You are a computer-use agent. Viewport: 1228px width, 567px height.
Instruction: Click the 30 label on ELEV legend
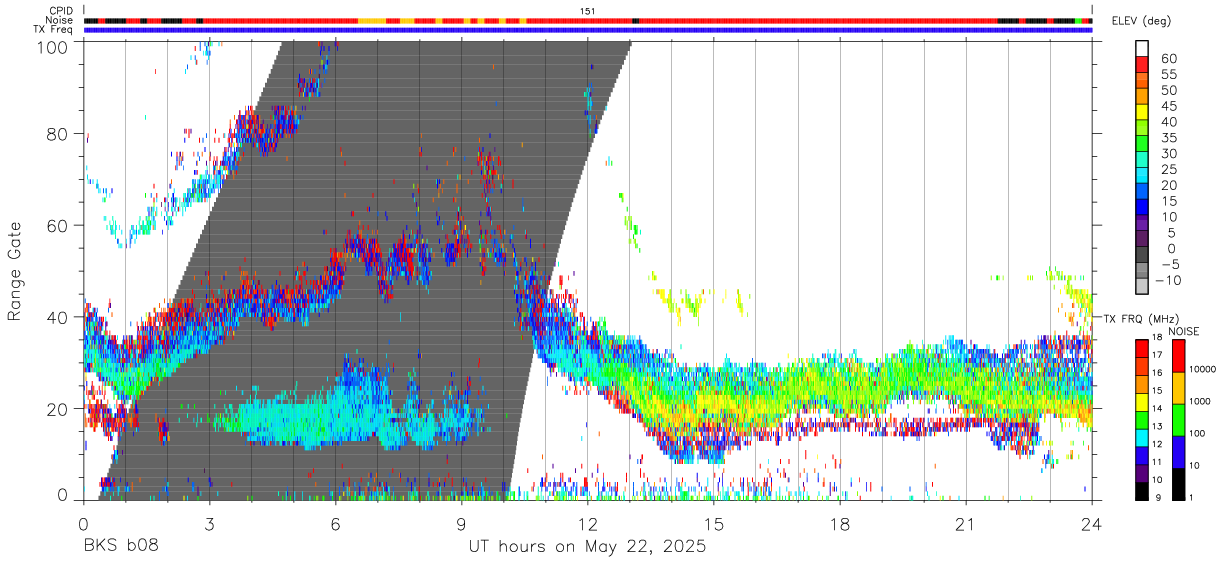pyautogui.click(x=1168, y=154)
